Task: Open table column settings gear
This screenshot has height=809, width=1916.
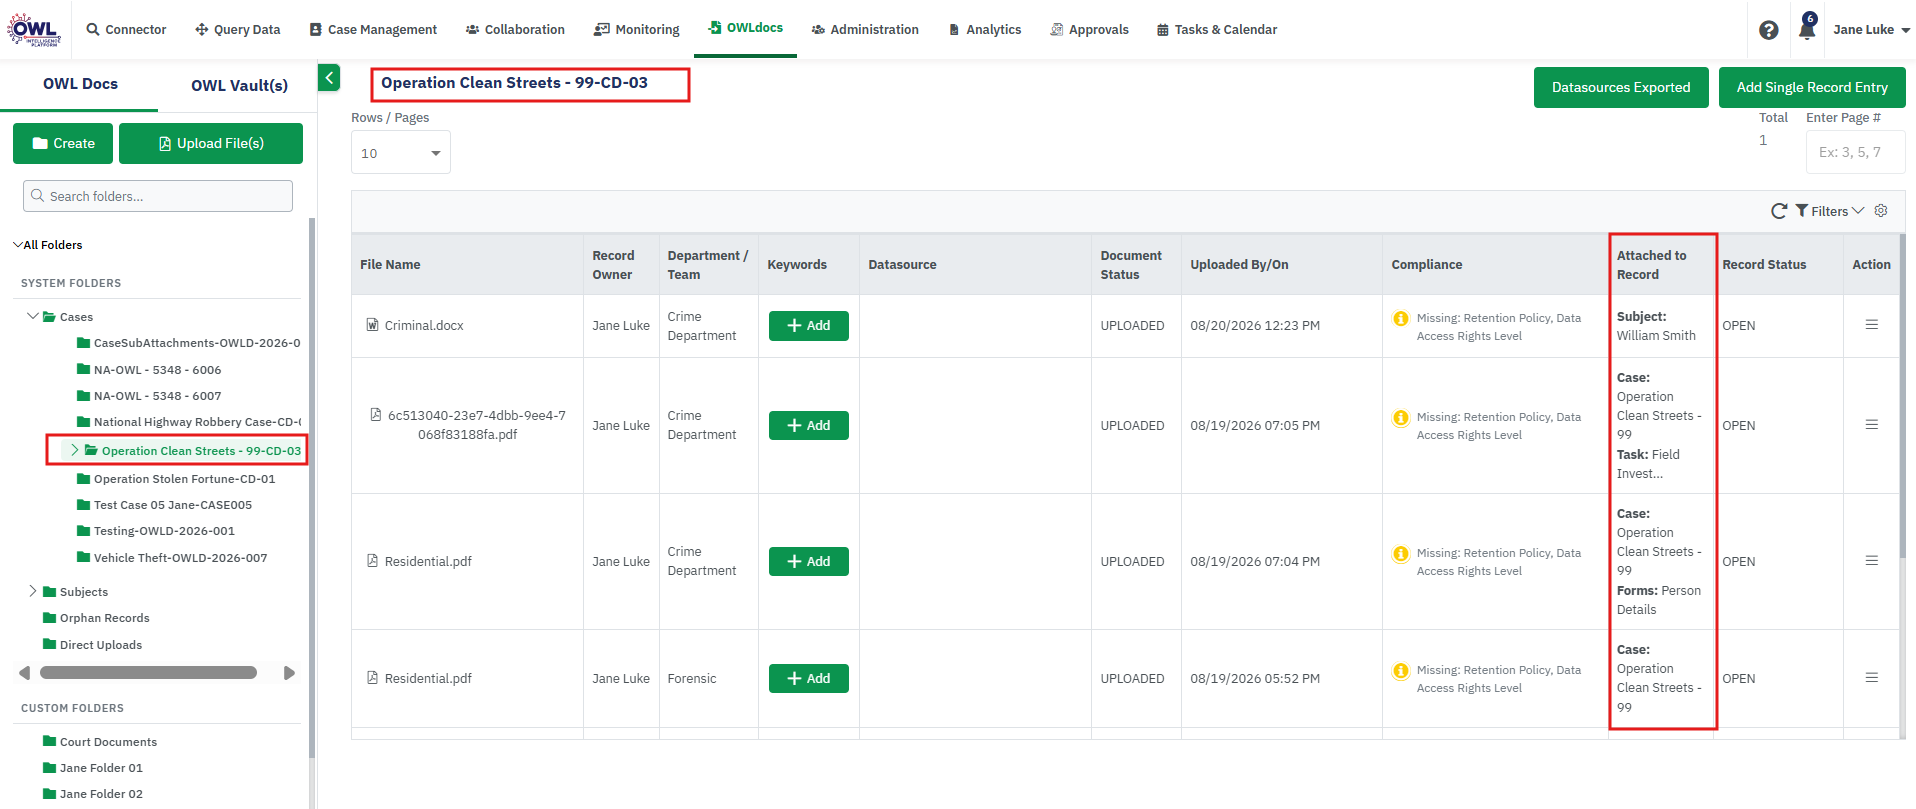Action: coord(1881,211)
